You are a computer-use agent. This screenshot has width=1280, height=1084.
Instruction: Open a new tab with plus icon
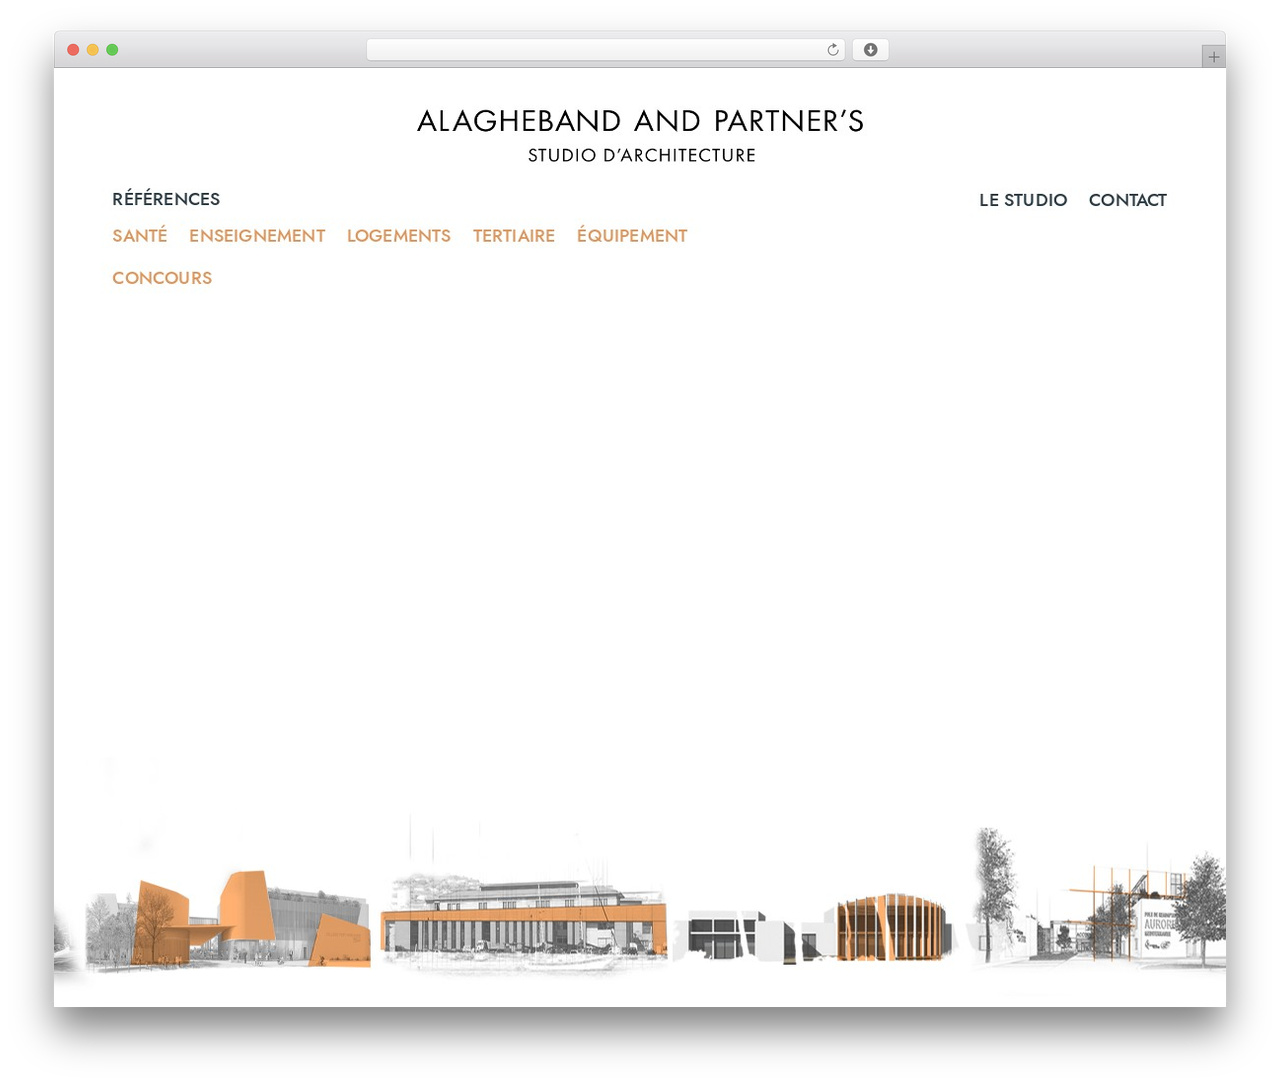(x=1213, y=57)
